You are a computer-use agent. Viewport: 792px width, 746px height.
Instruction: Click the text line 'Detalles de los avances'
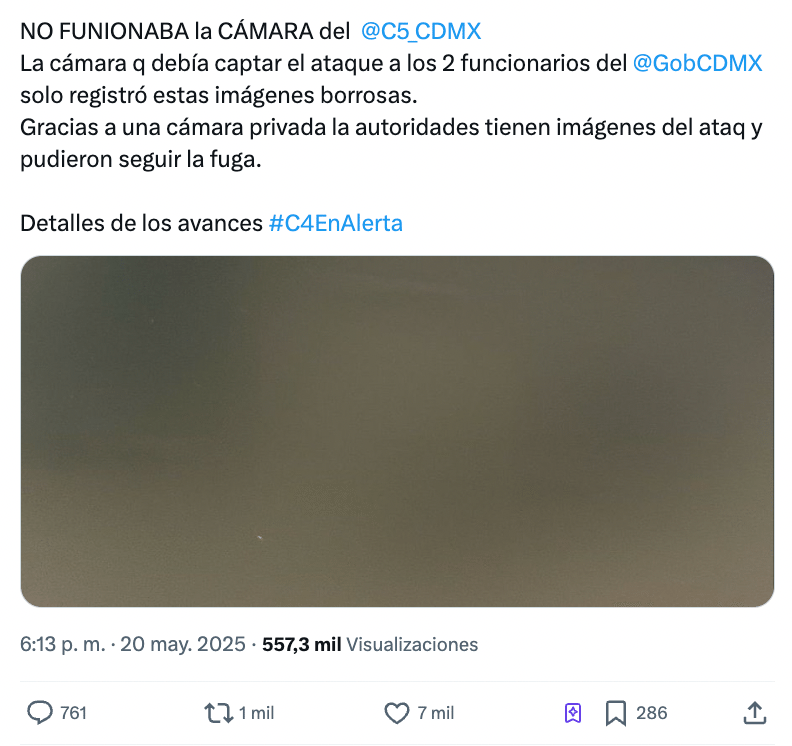point(141,223)
